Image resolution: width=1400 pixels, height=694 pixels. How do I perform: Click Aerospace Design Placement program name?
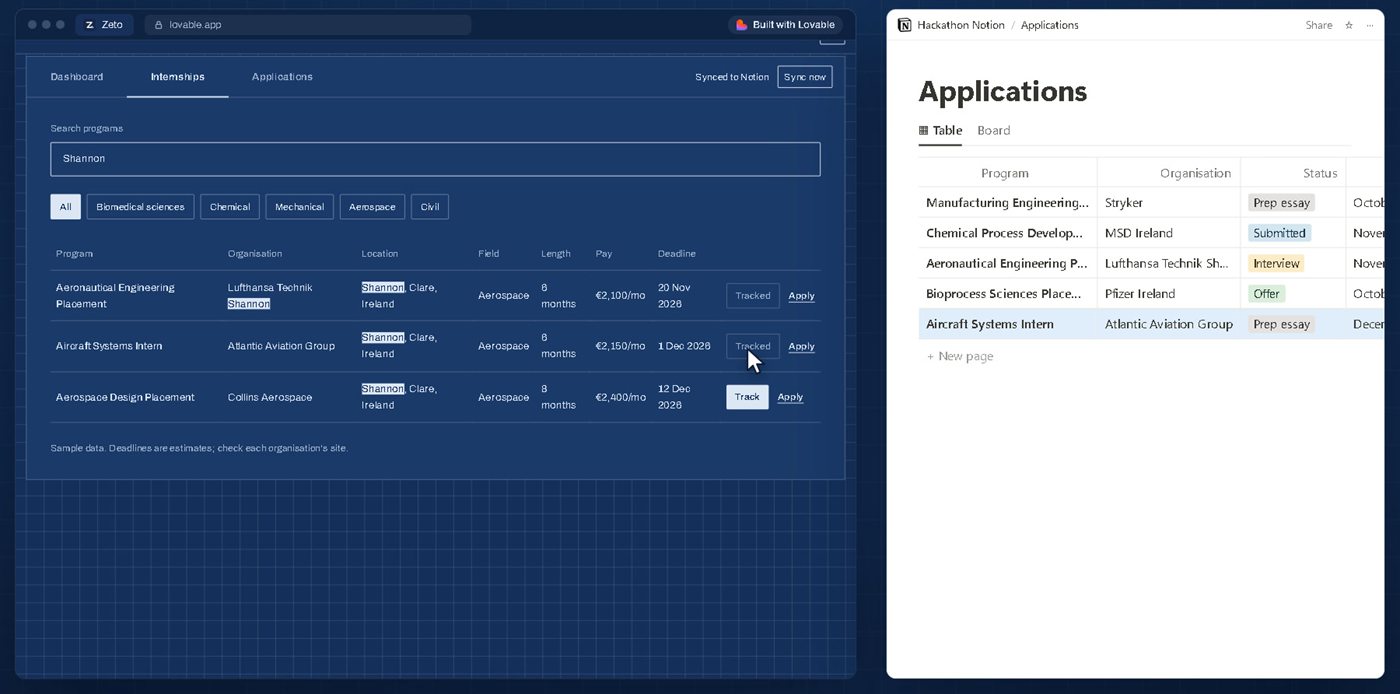click(x=125, y=397)
